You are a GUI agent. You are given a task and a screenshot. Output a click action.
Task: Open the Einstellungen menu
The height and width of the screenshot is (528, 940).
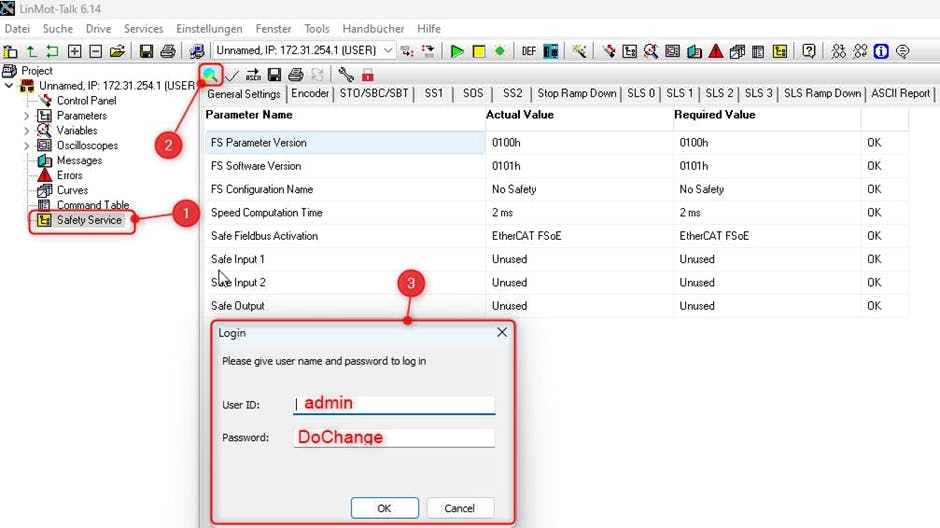(x=209, y=29)
